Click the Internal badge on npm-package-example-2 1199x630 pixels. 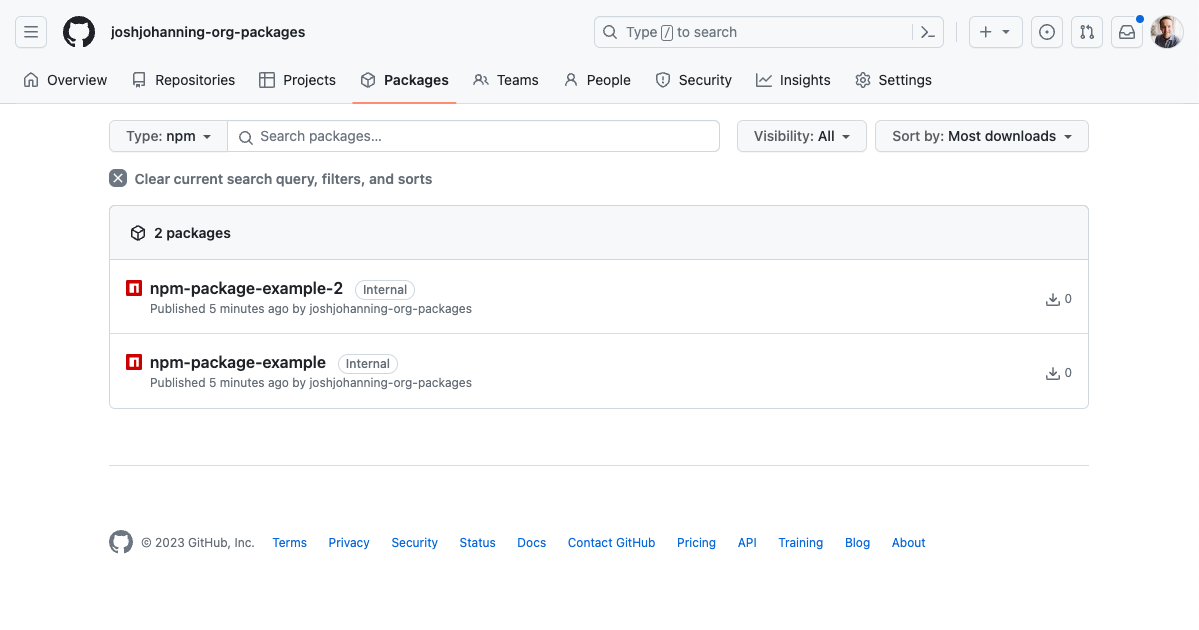384,289
